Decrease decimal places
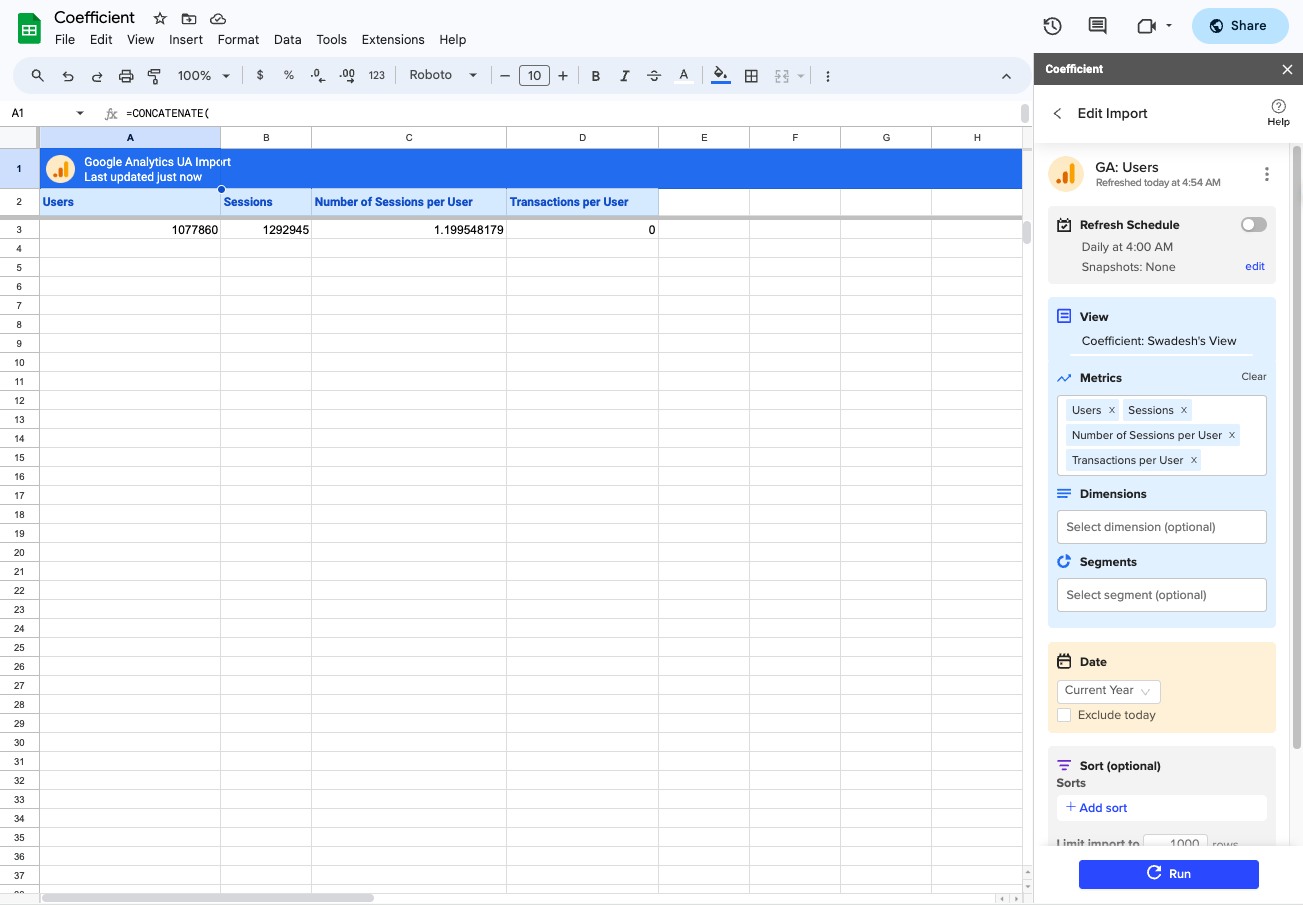The height and width of the screenshot is (905, 1303). point(318,76)
